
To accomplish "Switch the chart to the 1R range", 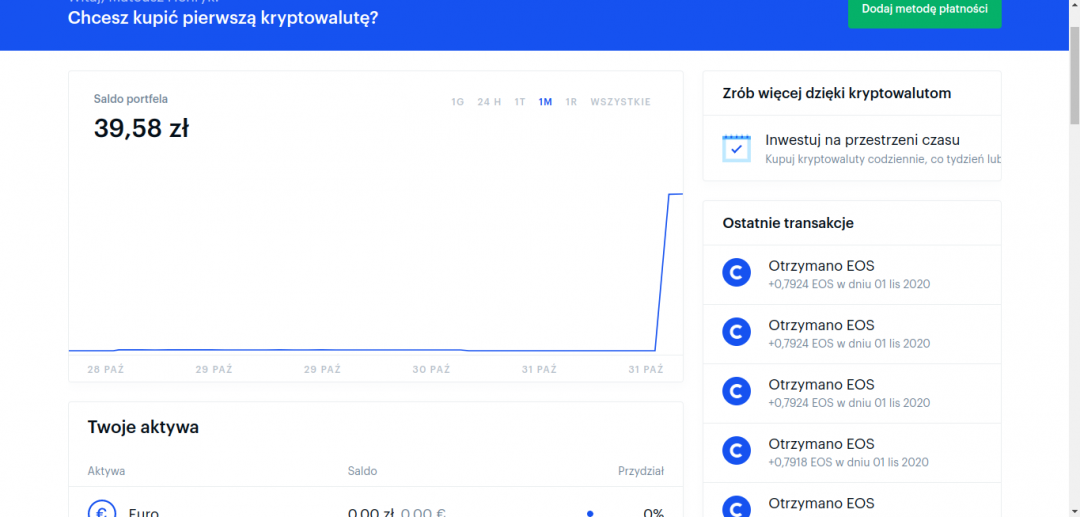I will coord(571,102).
